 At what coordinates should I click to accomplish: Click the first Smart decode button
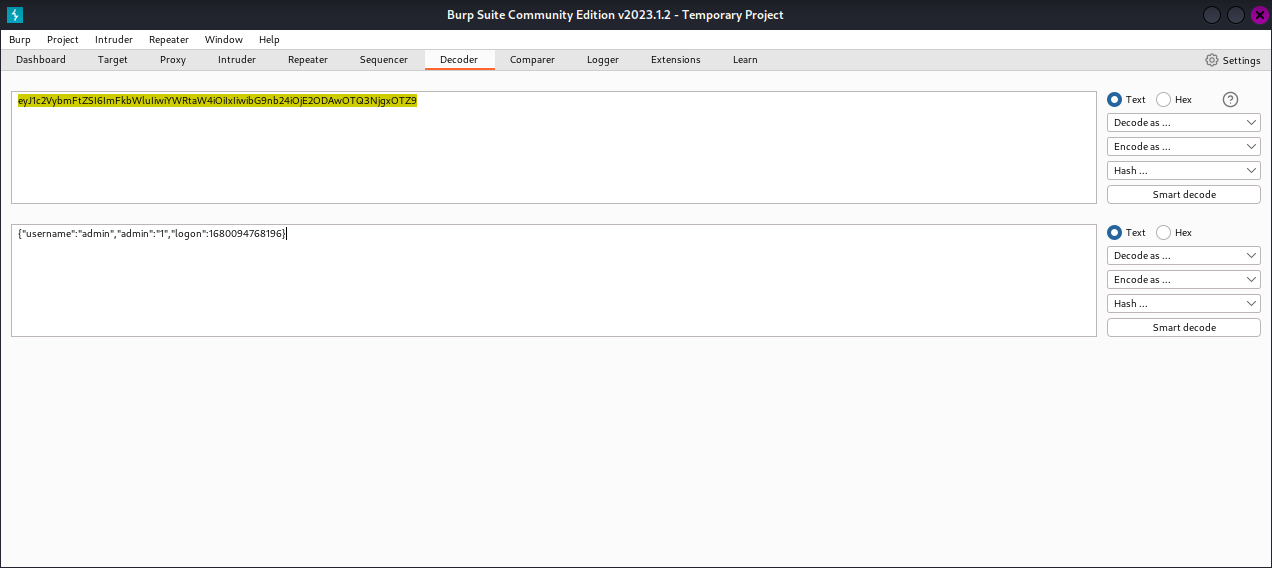pyautogui.click(x=1183, y=194)
